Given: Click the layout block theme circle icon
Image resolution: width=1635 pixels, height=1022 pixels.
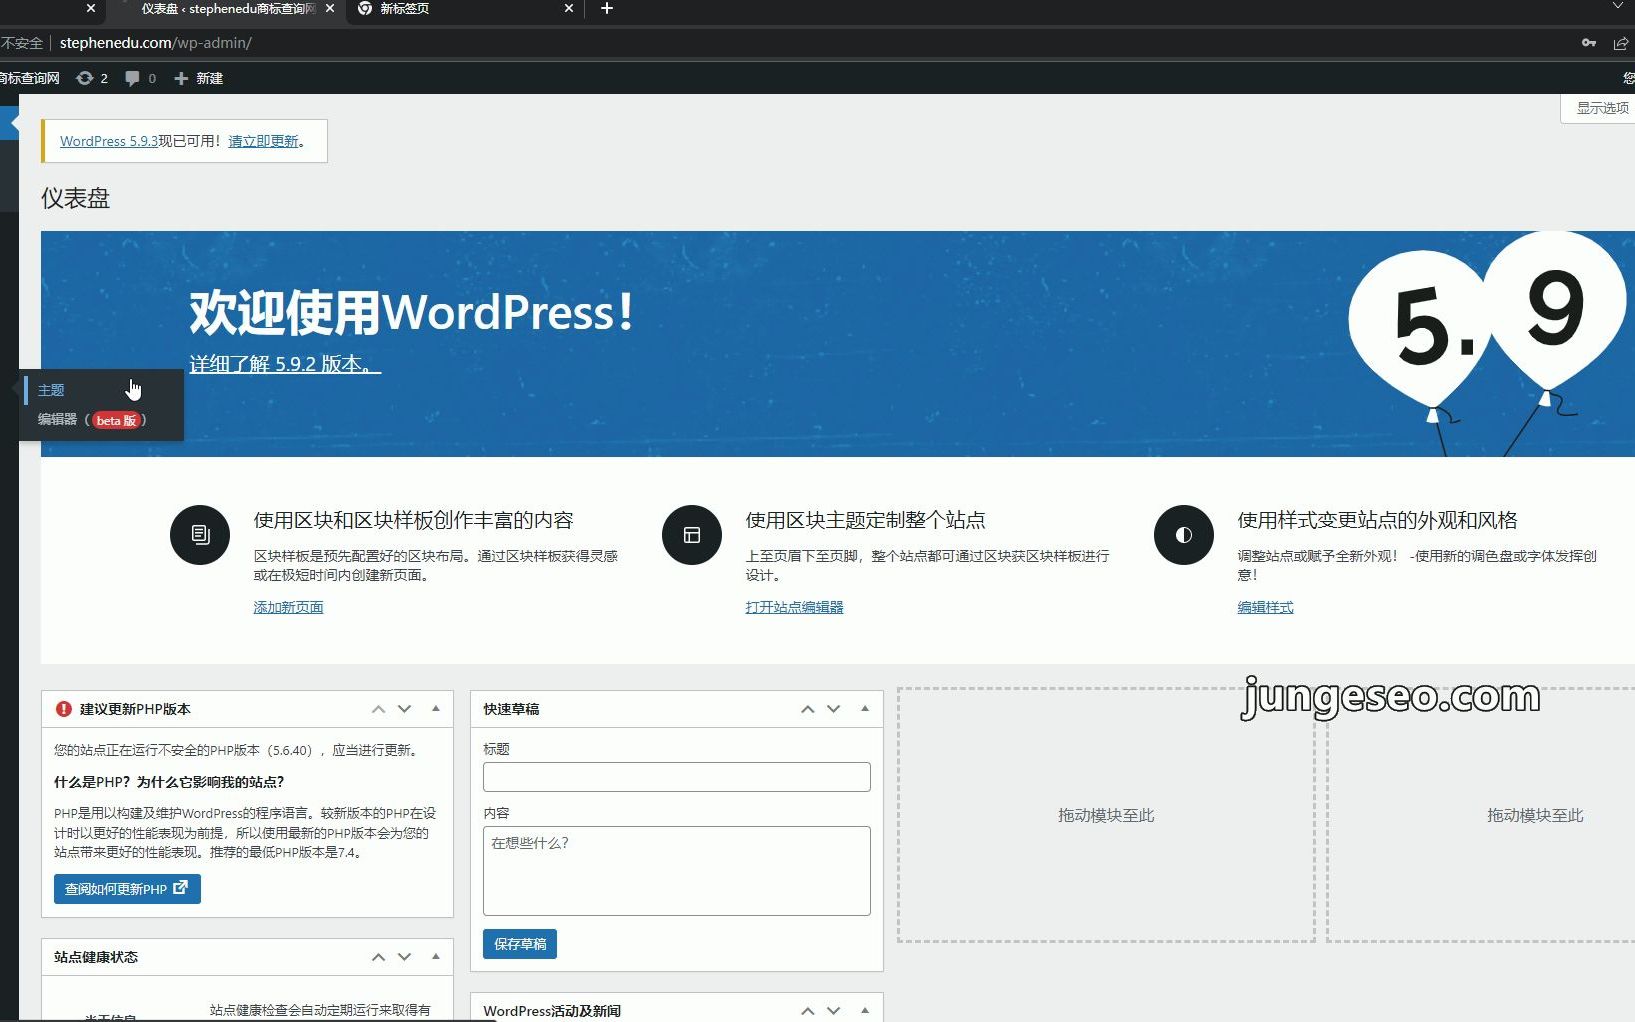Looking at the screenshot, I should (x=692, y=535).
